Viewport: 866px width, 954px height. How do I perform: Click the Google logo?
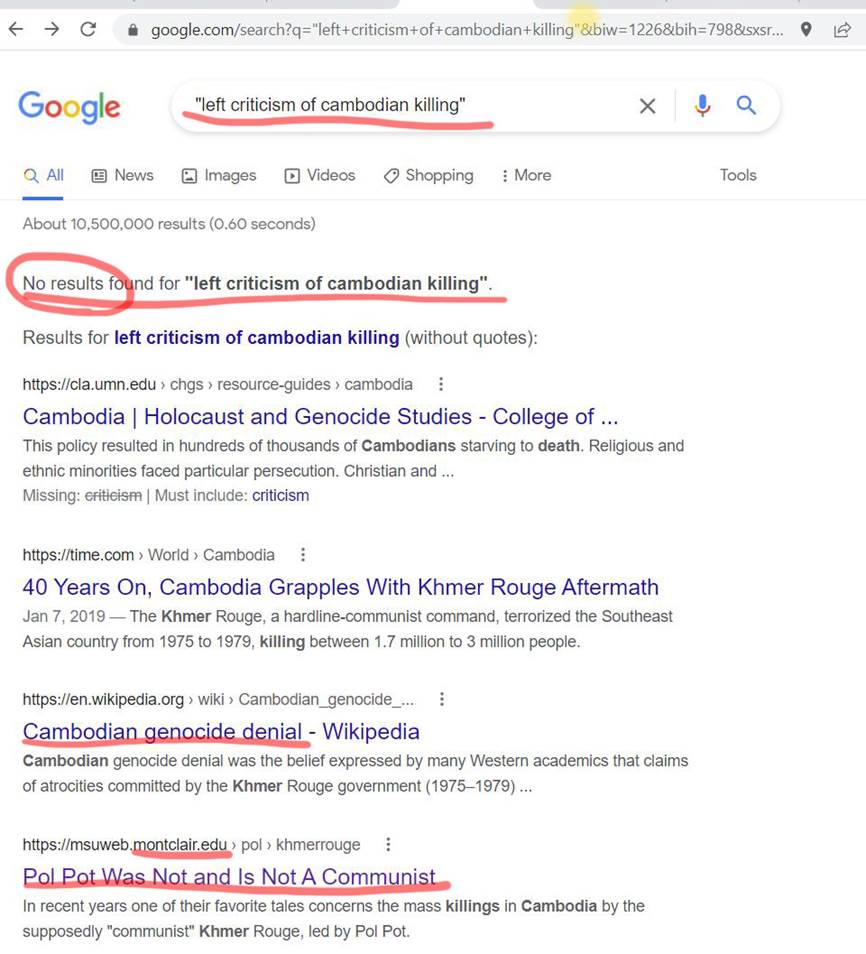coord(69,106)
